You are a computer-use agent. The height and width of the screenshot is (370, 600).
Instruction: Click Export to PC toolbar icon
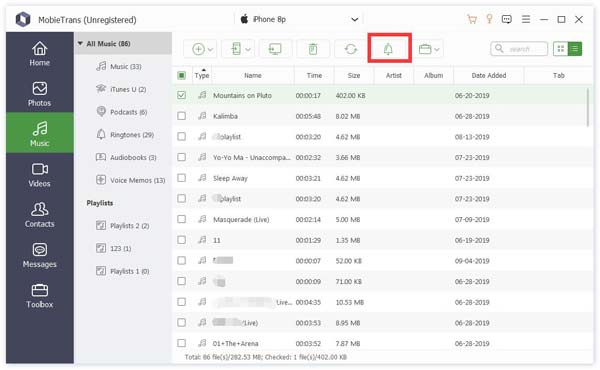coord(275,49)
